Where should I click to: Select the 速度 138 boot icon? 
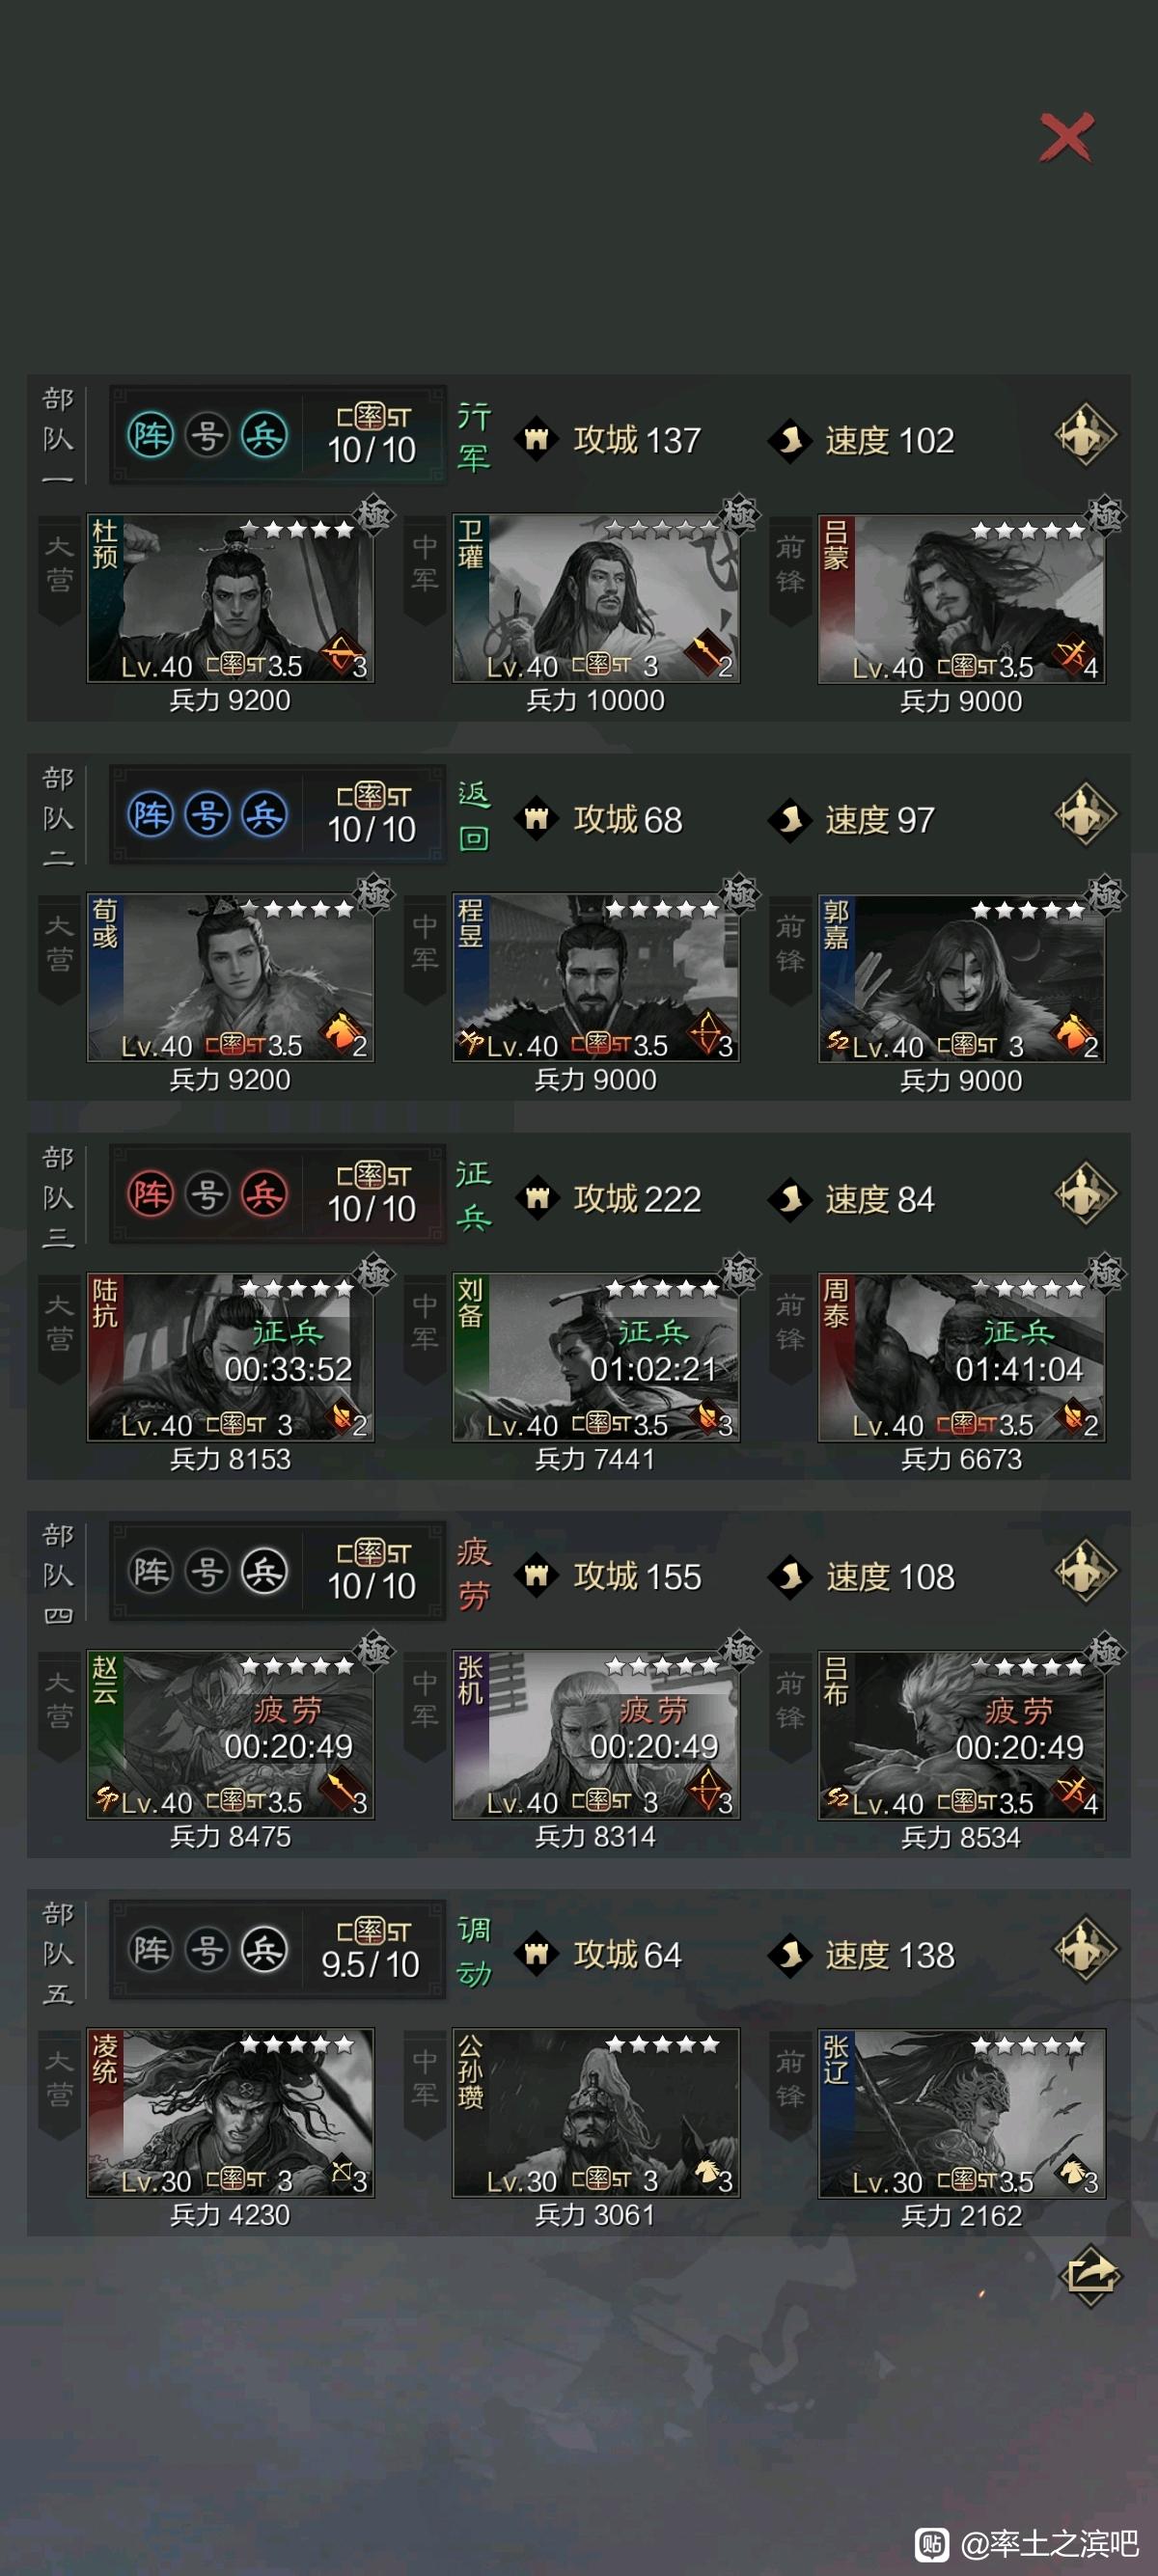tap(790, 1954)
